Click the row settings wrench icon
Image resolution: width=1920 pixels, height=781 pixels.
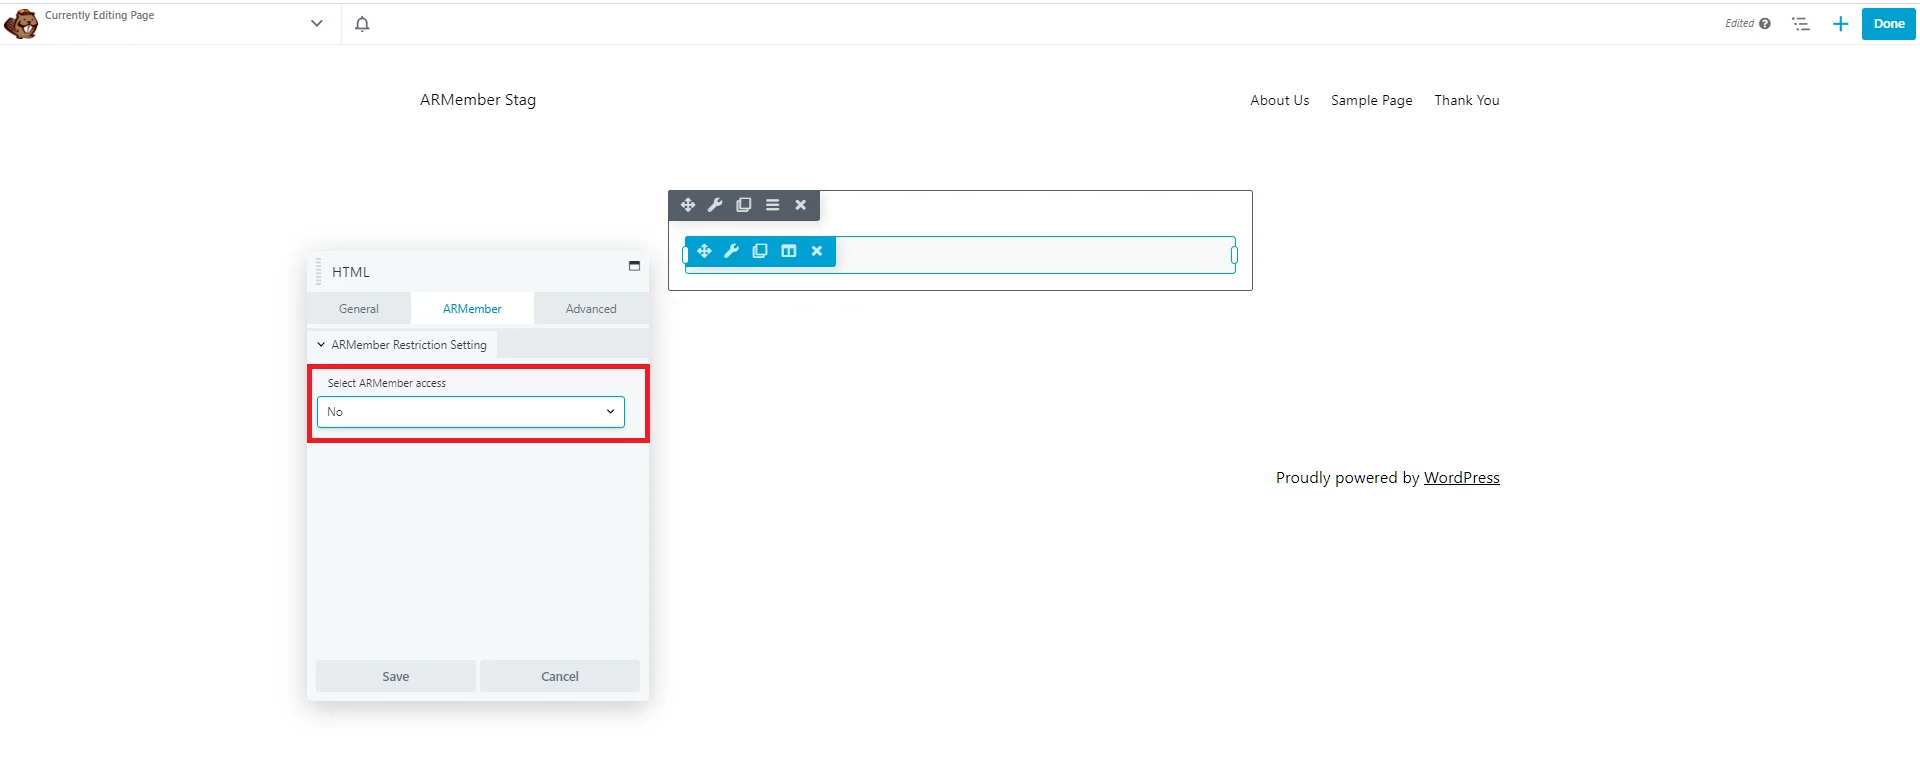tap(715, 205)
